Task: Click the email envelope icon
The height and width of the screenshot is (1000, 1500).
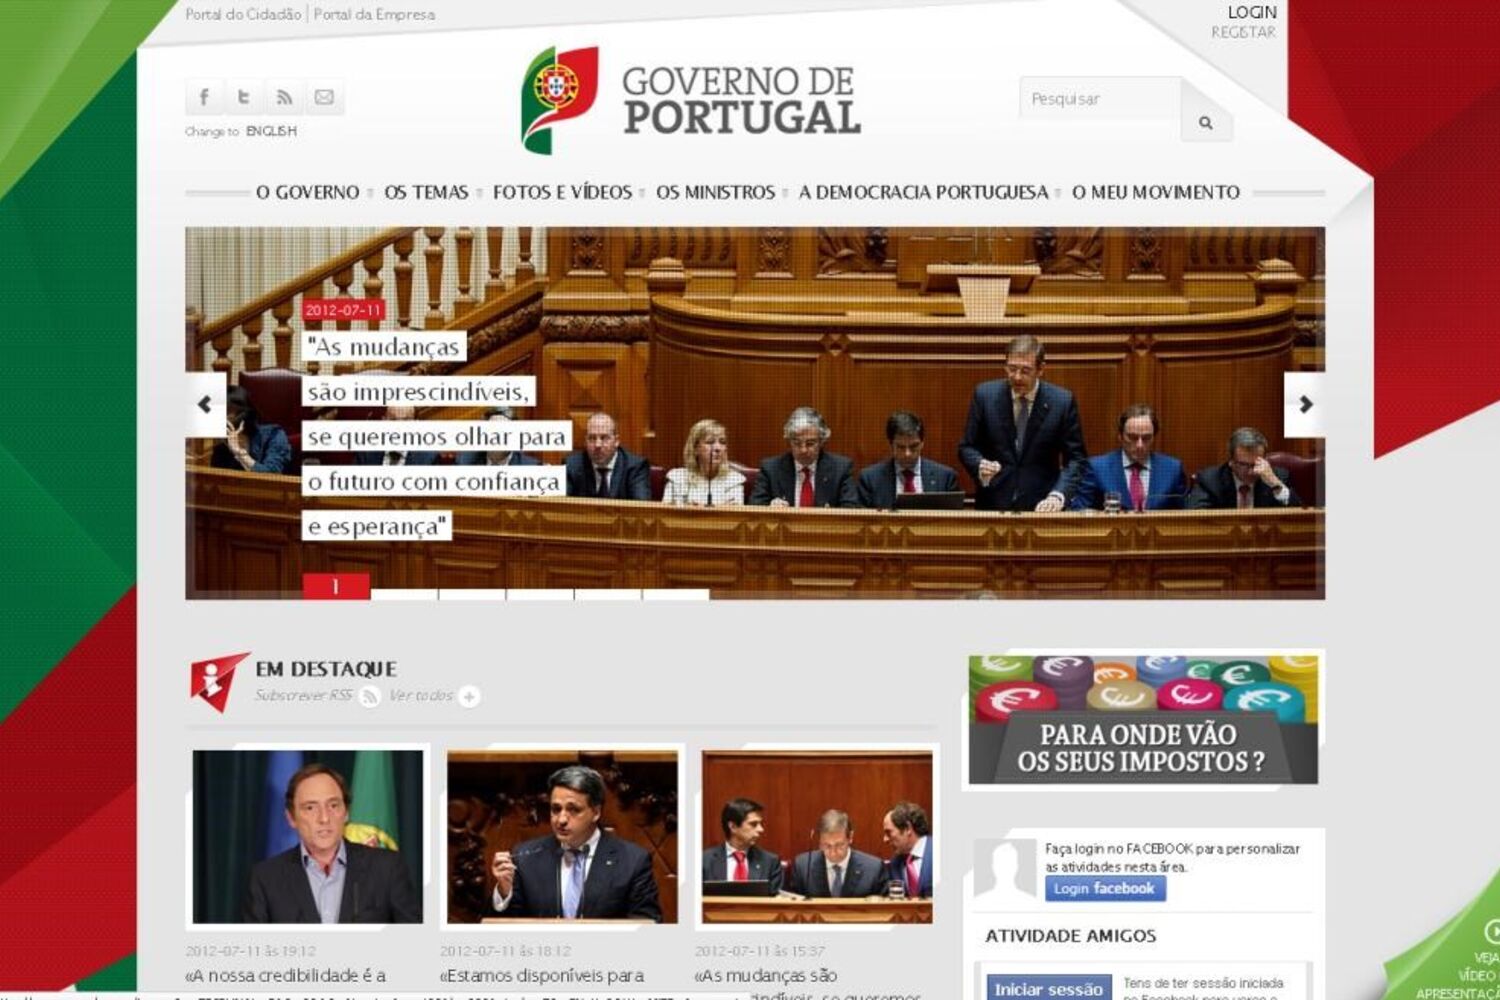Action: click(x=324, y=97)
